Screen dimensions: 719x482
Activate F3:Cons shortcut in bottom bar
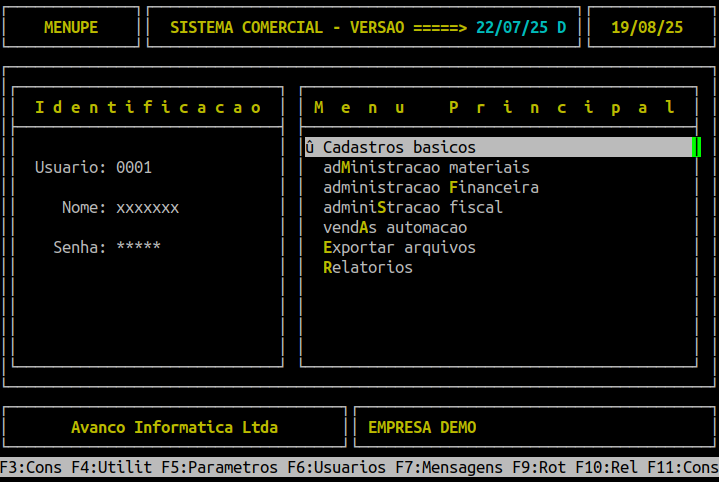[x=31, y=467]
